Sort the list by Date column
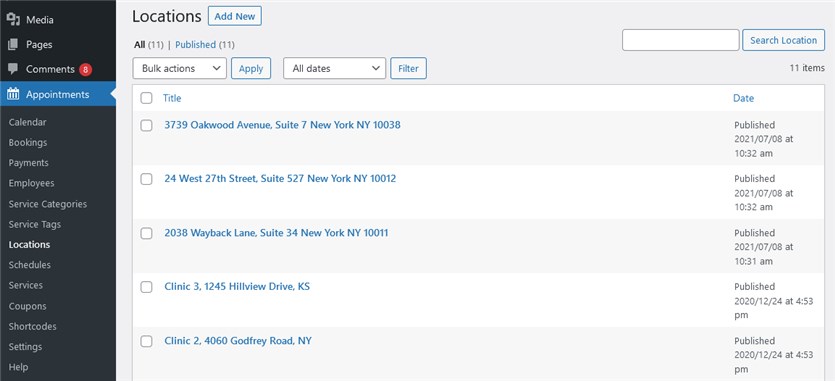Viewport: 835px width, 381px height. tap(743, 98)
